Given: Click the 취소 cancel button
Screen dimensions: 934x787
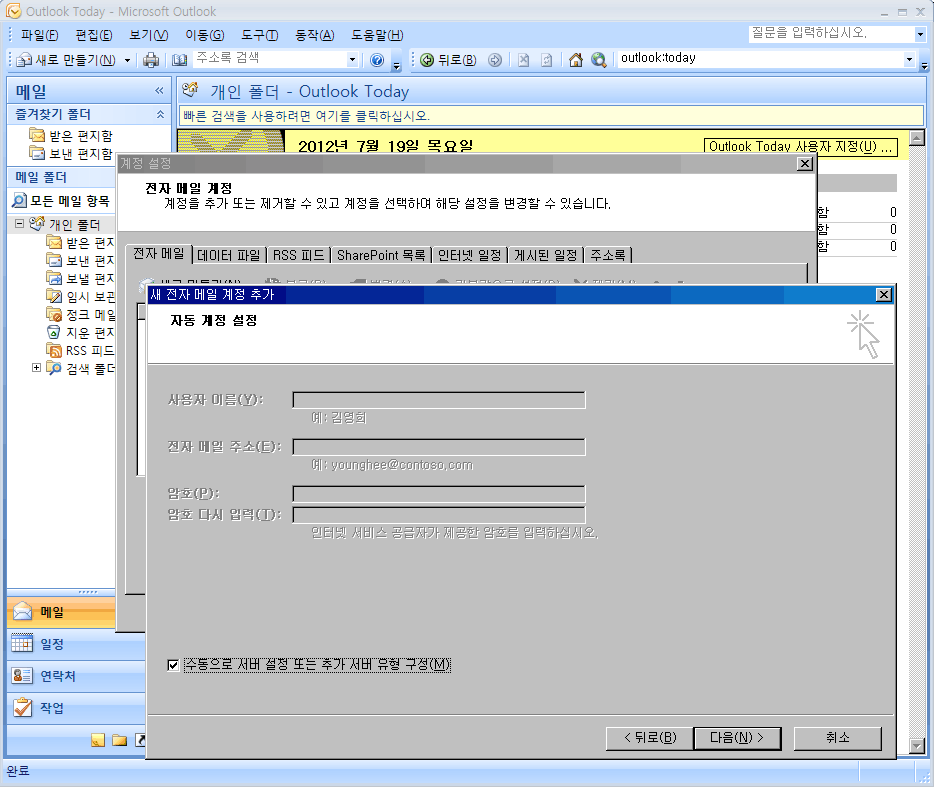Looking at the screenshot, I should 838,738.
